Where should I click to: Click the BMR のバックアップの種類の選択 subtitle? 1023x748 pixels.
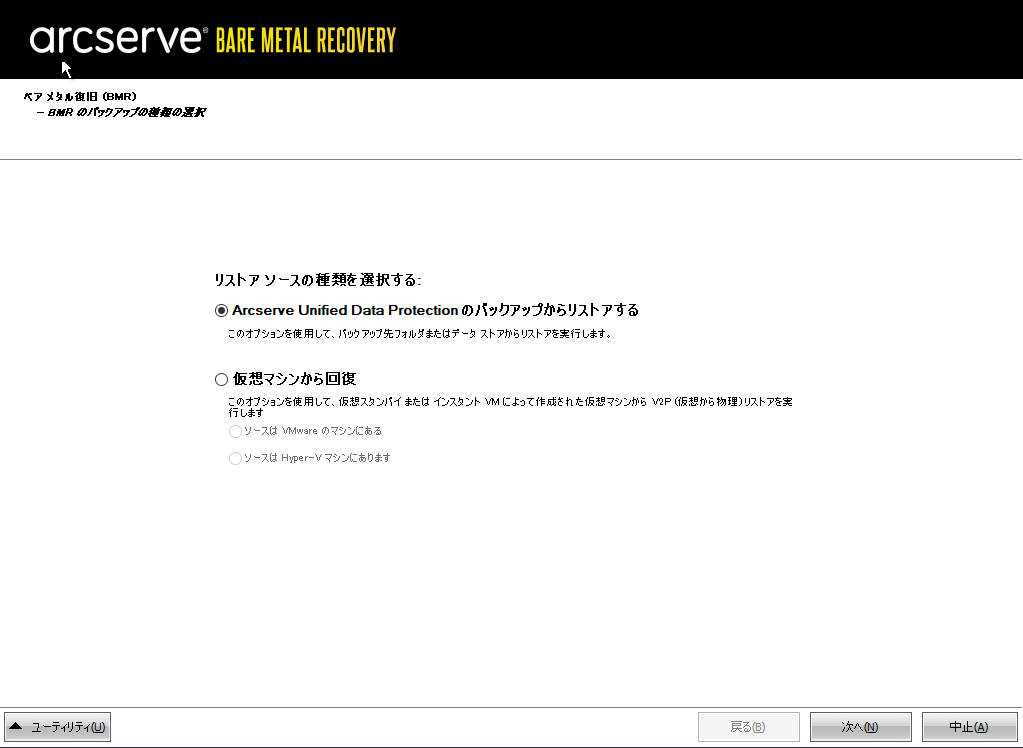coord(121,112)
